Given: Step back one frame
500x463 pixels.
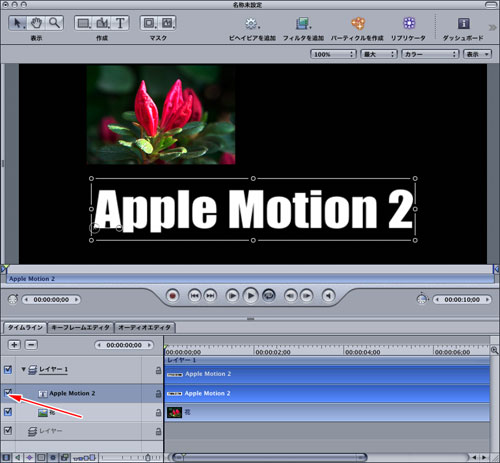Looking at the screenshot, I should coord(291,296).
